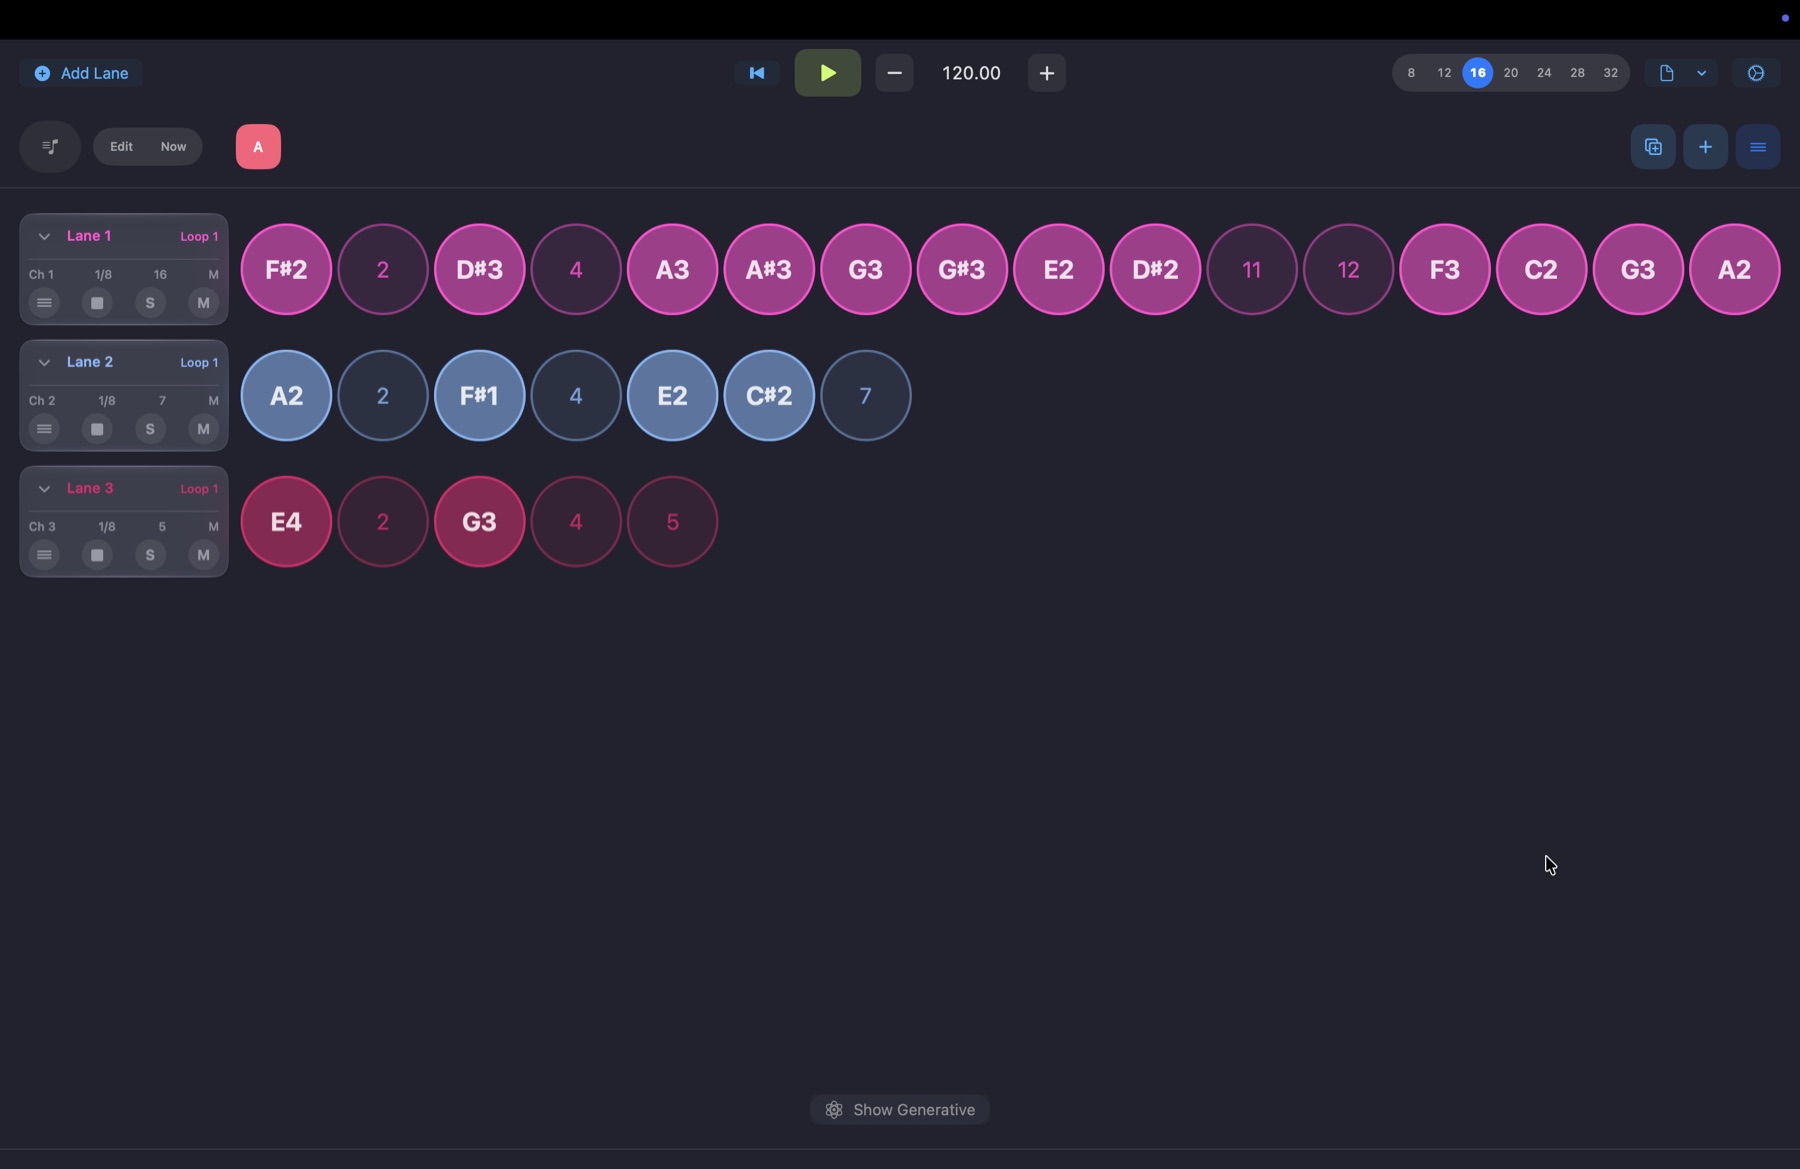Solo Lane 2

[x=150, y=429]
